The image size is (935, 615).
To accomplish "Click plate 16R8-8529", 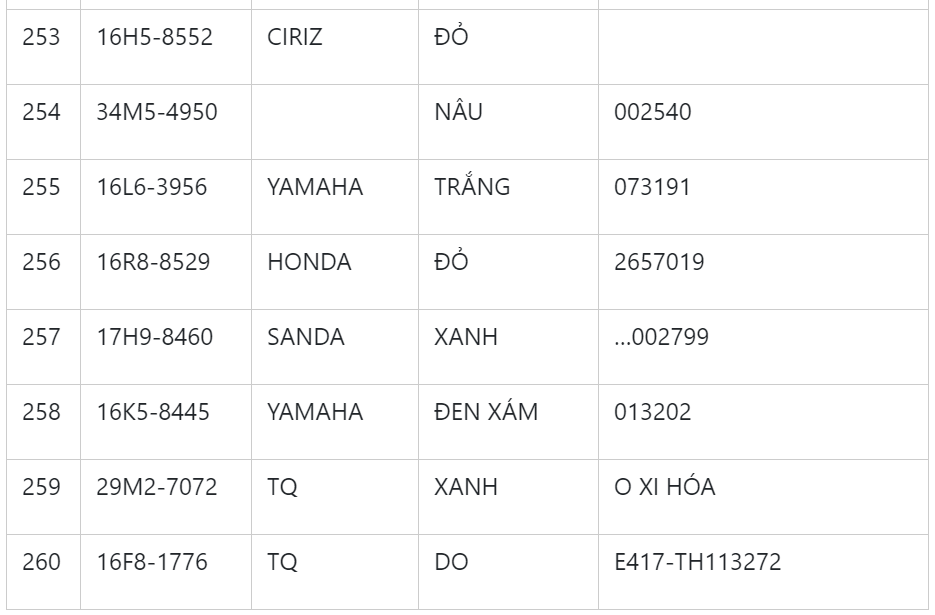I will pyautogui.click(x=153, y=262).
